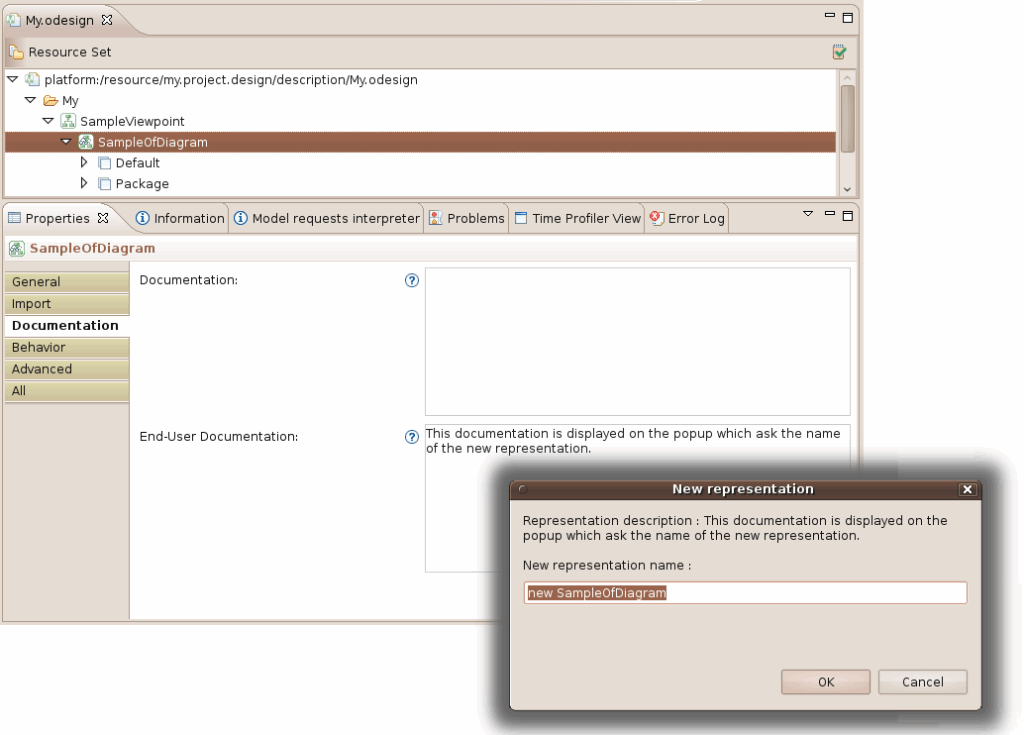
Task: Expand the Default layer node
Action: click(85, 163)
